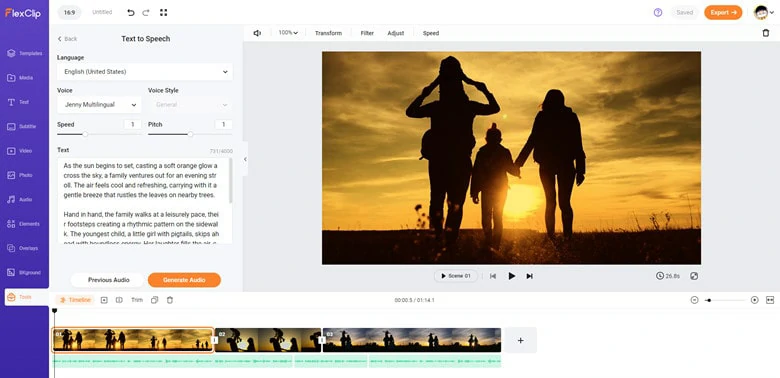Click the Previous Audio button
780x378 pixels.
click(108, 280)
